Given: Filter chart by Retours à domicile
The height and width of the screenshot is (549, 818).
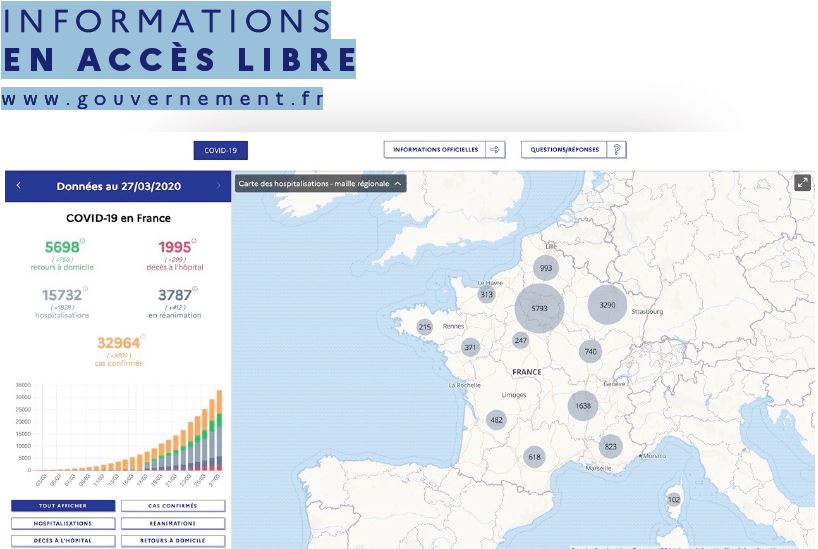Looking at the screenshot, I should [x=173, y=541].
